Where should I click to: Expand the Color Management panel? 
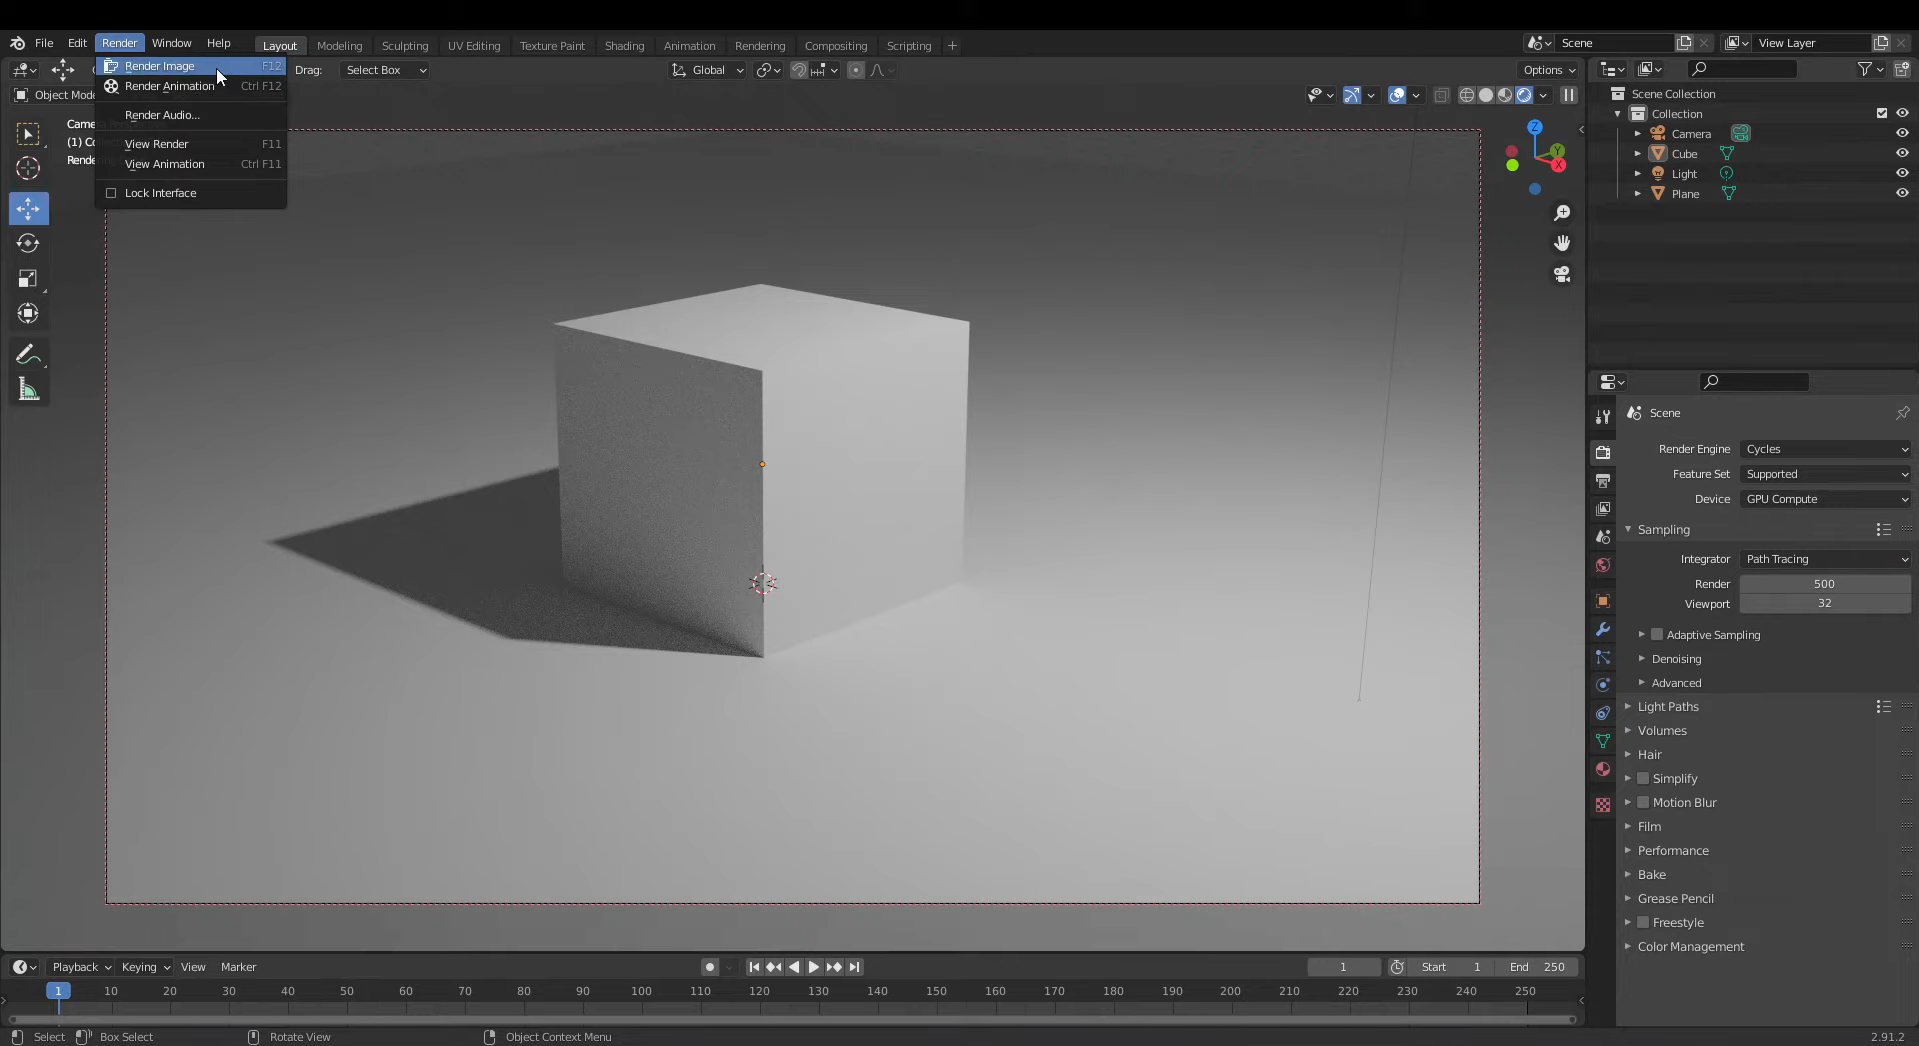tap(1690, 947)
